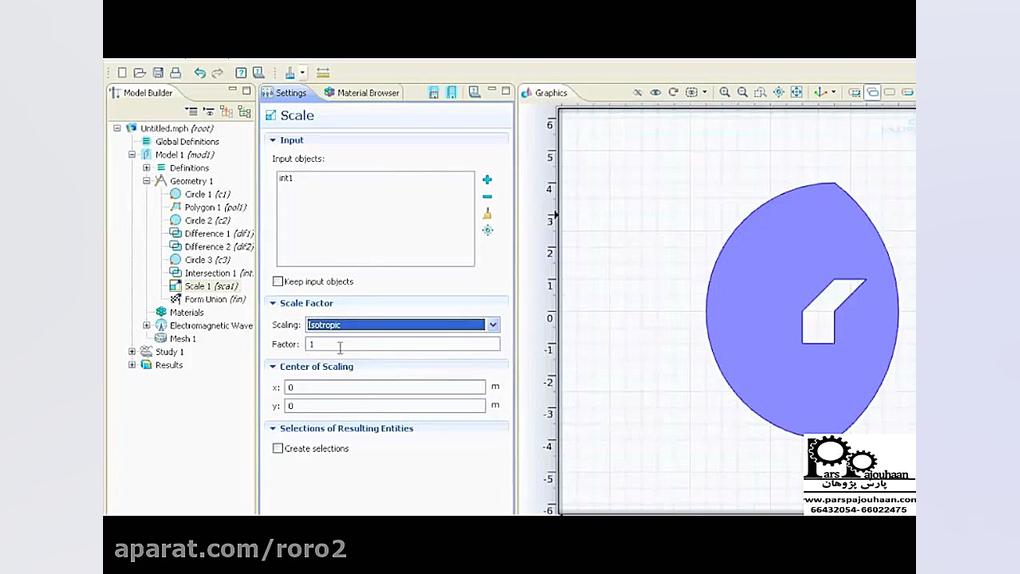This screenshot has height=574, width=1020.
Task: Click the plus icon to add input objects
Action: pos(487,180)
